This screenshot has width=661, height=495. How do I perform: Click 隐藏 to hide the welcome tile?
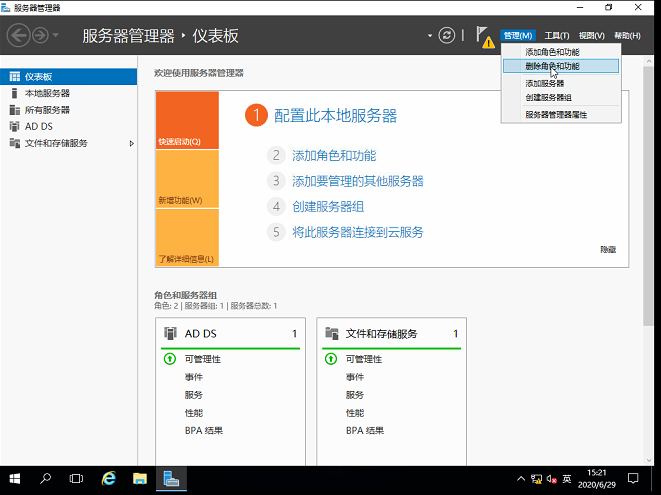coord(608,250)
